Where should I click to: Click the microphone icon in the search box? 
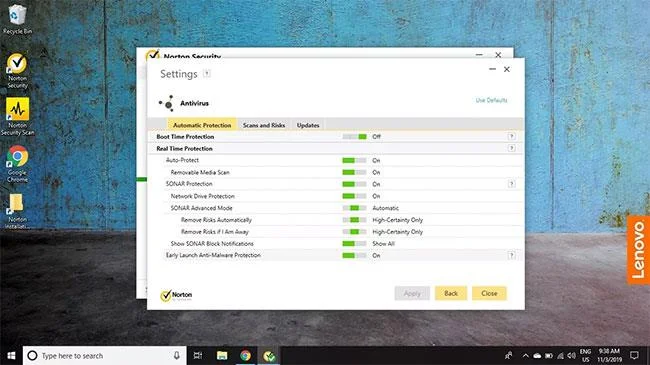177,355
